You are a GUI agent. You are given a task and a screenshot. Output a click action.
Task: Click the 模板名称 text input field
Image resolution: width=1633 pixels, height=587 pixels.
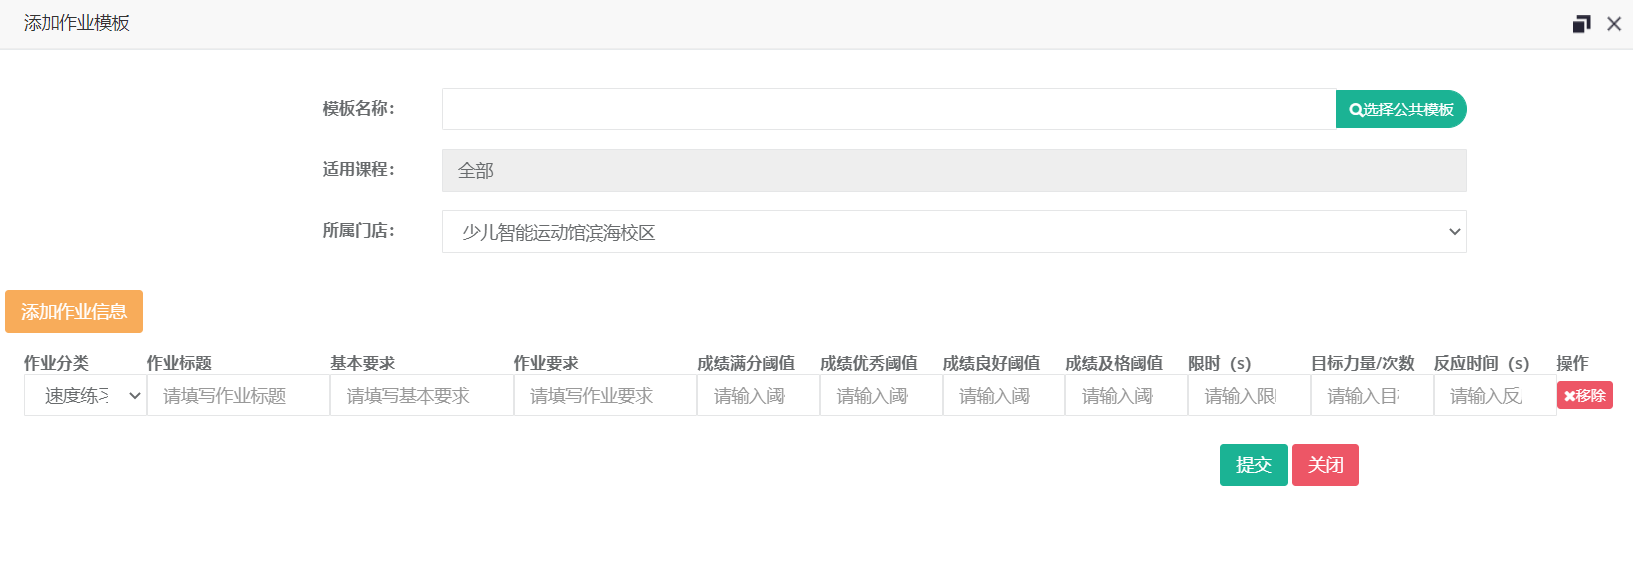[888, 109]
